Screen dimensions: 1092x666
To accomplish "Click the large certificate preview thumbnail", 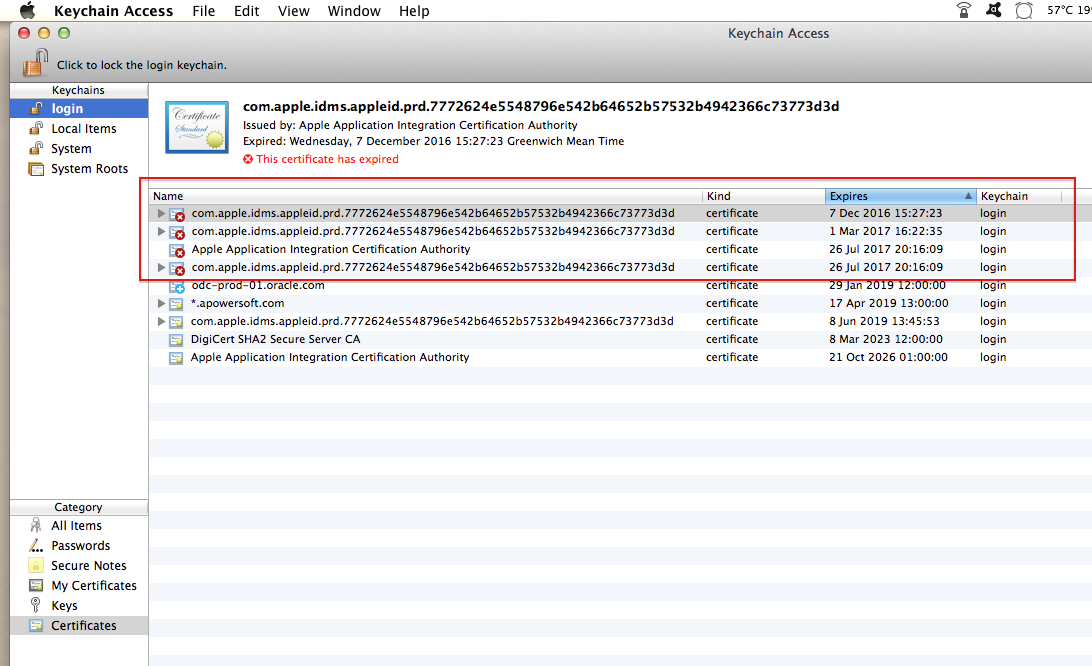I will pyautogui.click(x=197, y=127).
